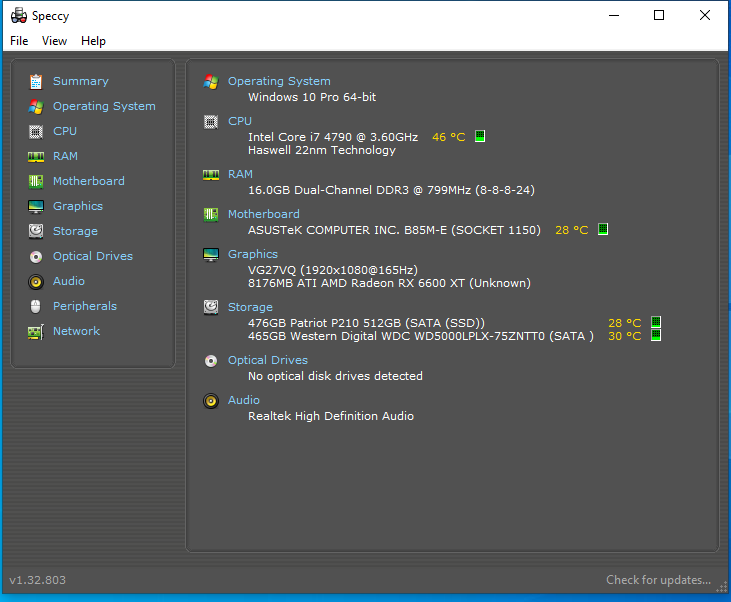
Task: Click the temperature indicator for Western Digital drive
Action: pos(656,335)
